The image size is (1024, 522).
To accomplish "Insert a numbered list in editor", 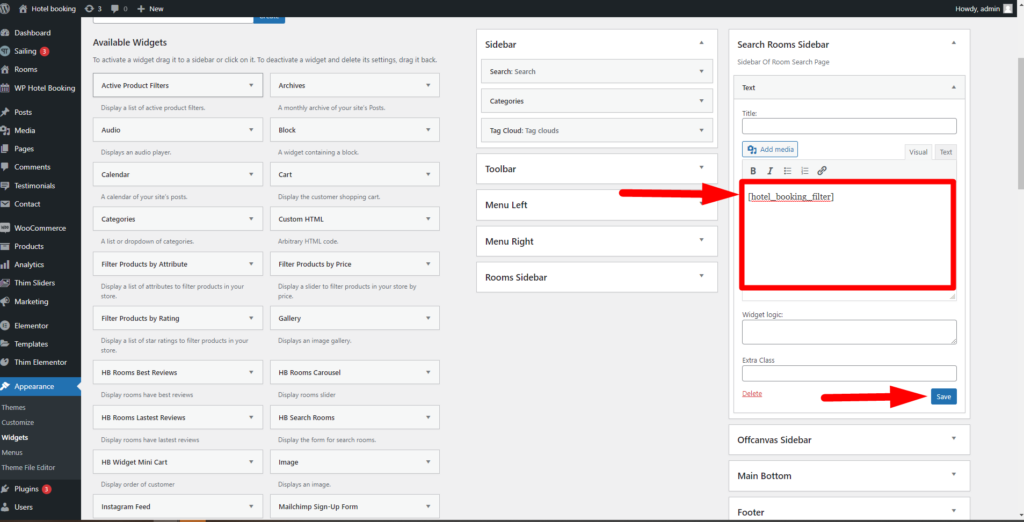I will point(804,171).
